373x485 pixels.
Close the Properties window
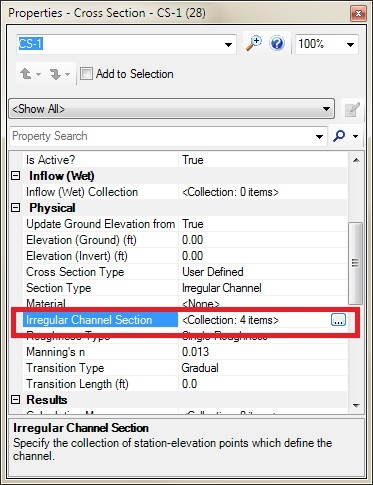358,14
